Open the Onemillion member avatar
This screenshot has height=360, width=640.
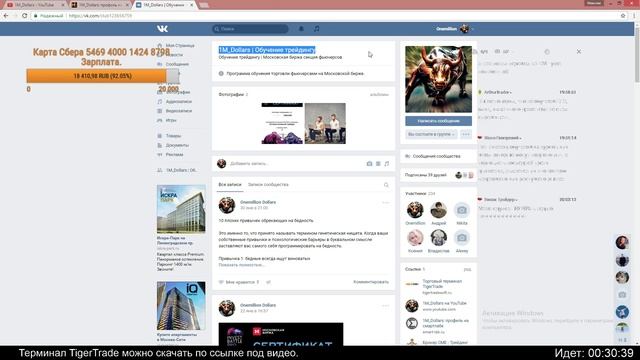[x=415, y=210]
